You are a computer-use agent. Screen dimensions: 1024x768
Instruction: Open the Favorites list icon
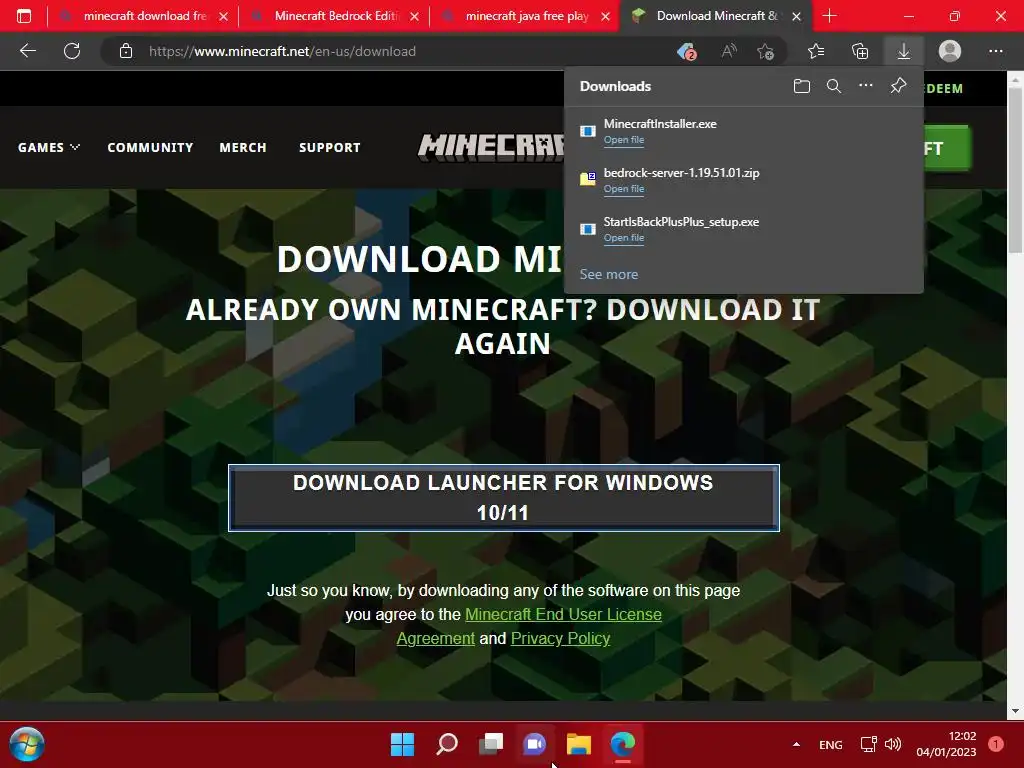[816, 51]
